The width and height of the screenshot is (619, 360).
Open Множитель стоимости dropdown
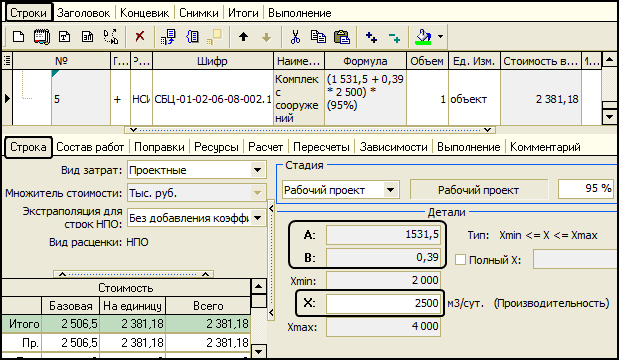[x=257, y=193]
